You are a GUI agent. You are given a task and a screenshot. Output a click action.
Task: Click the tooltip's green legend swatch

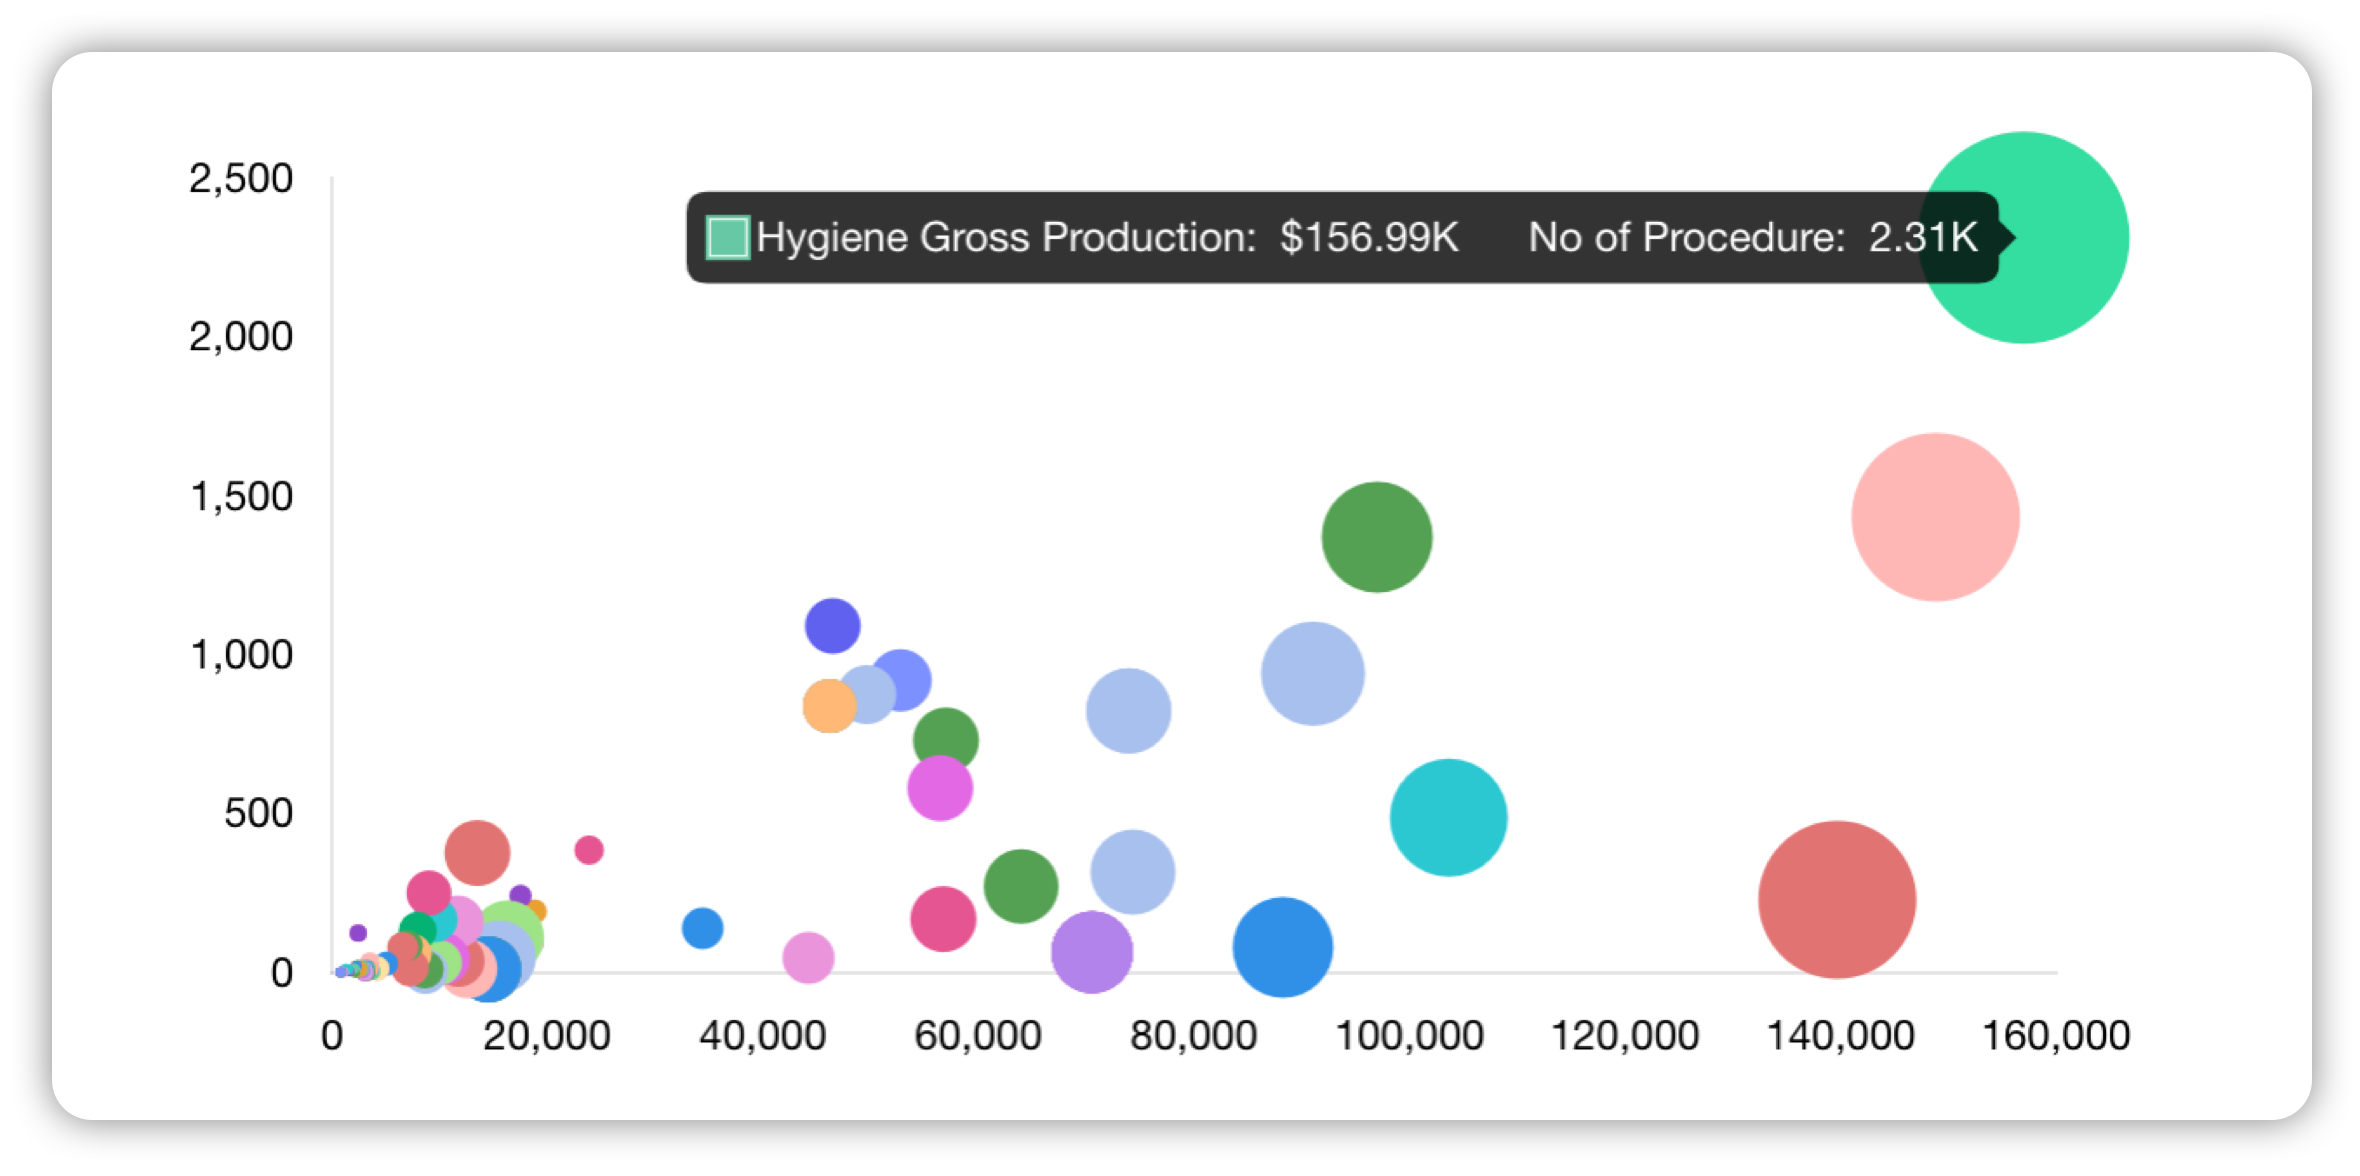(727, 238)
